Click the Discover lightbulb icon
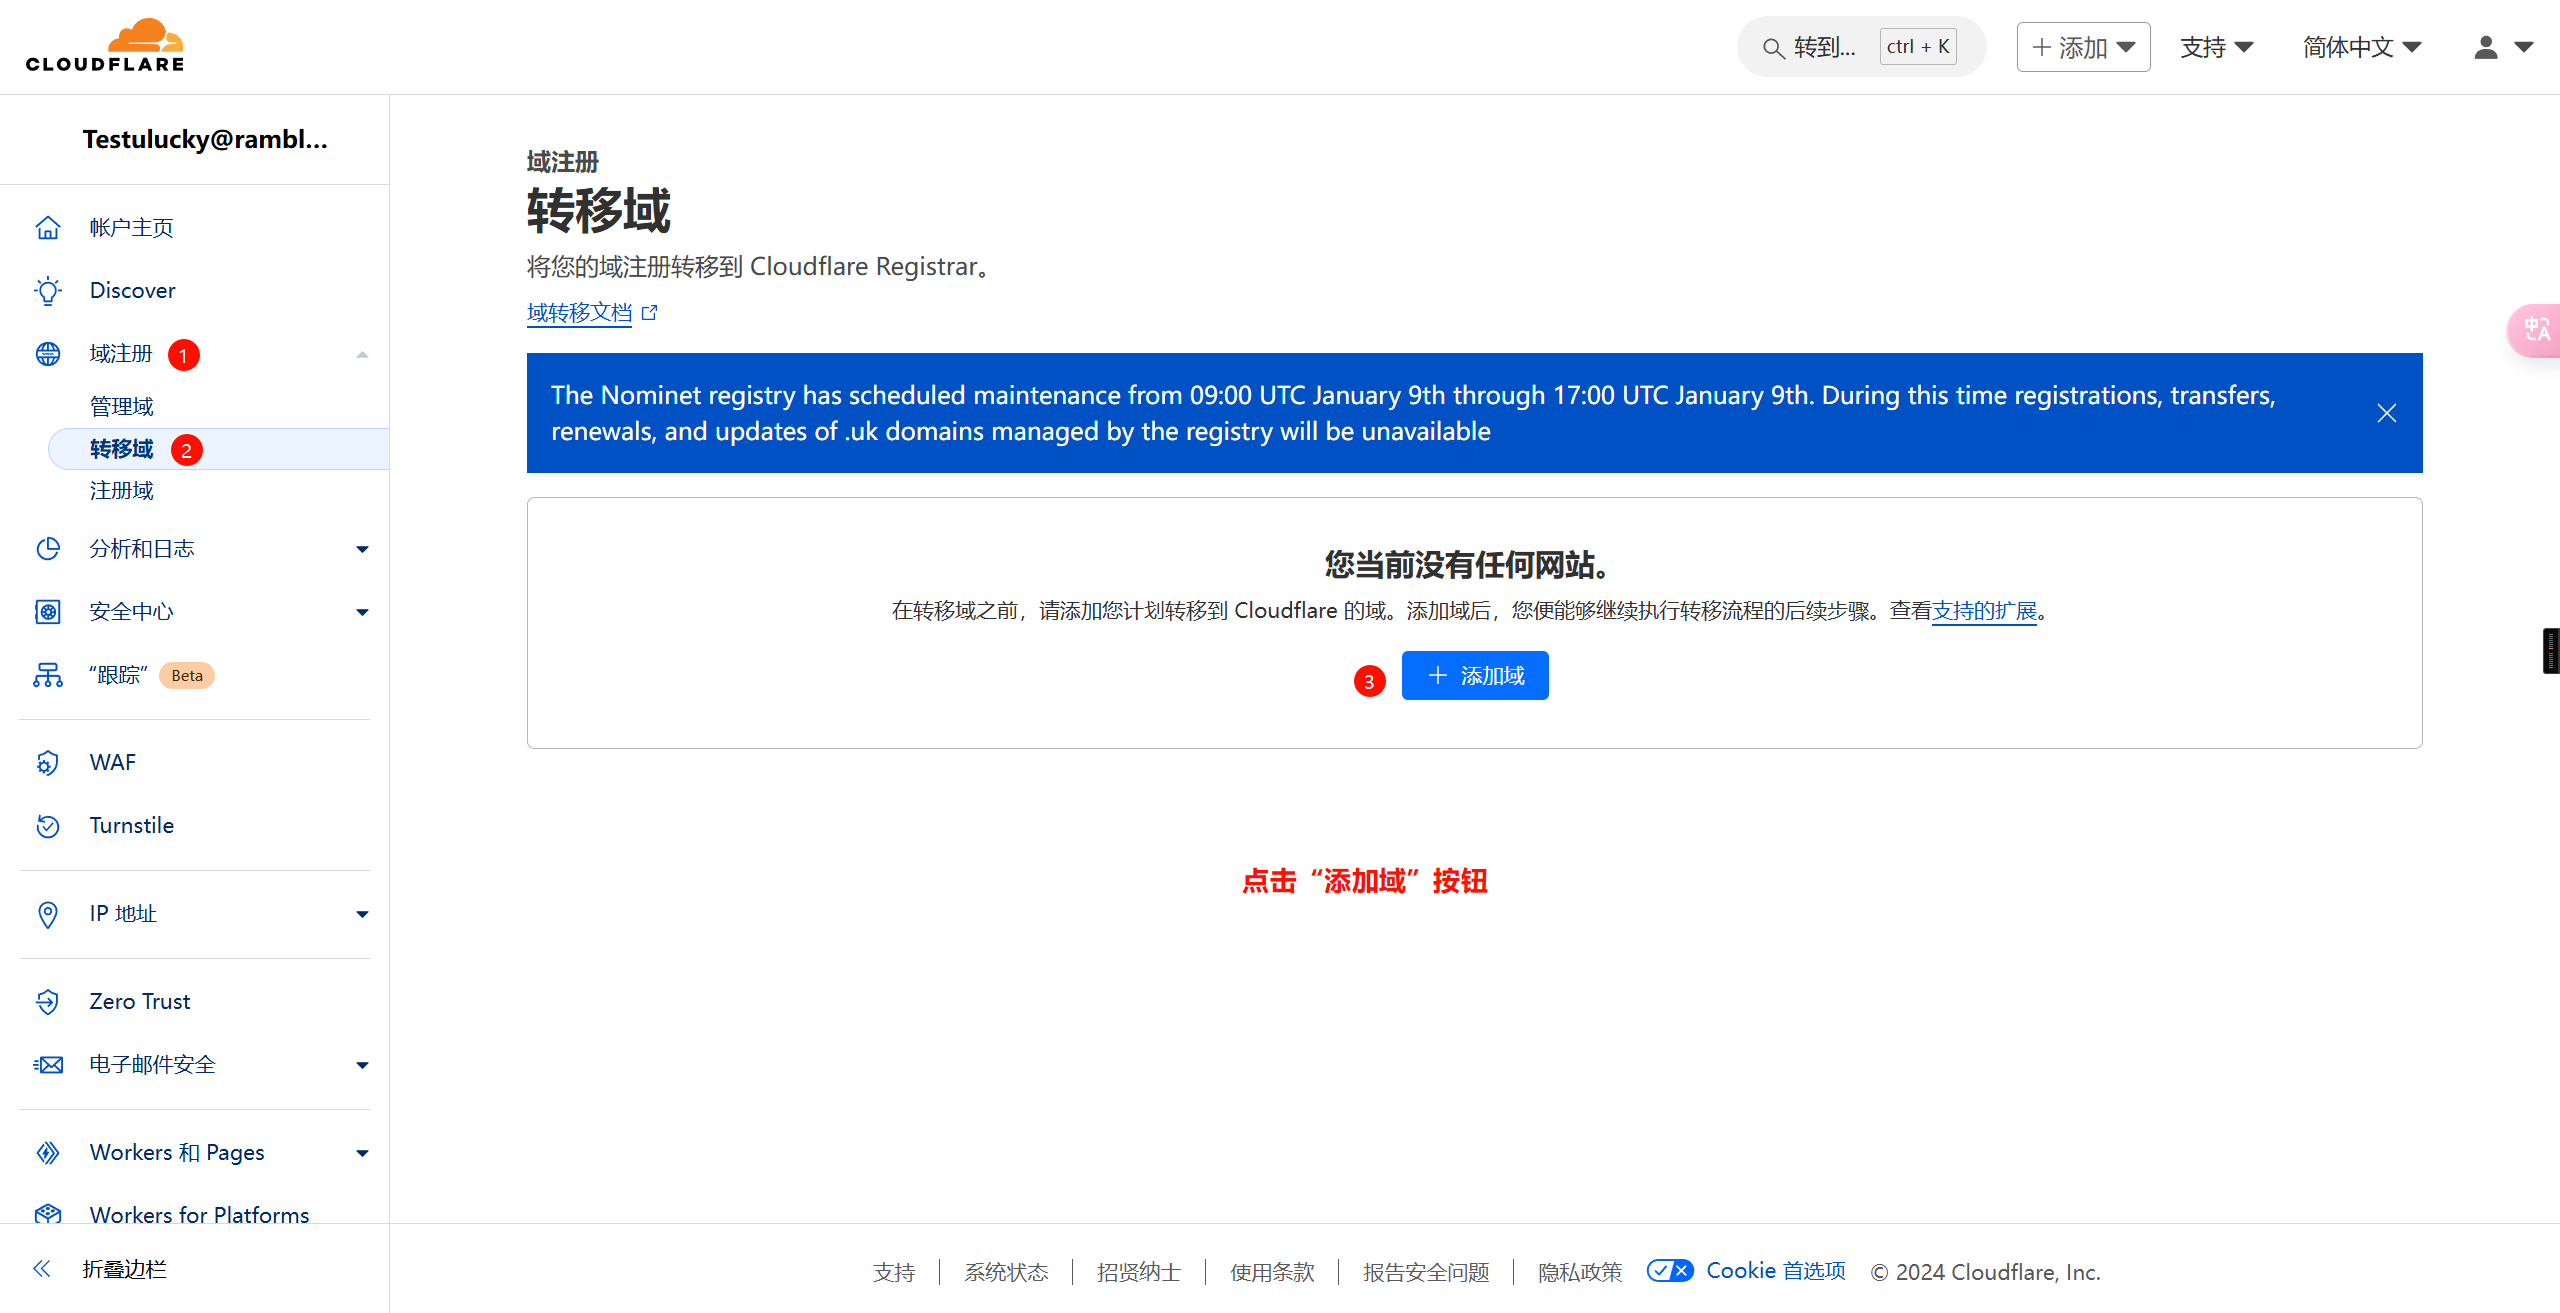Viewport: 2560px width, 1313px height. point(48,291)
